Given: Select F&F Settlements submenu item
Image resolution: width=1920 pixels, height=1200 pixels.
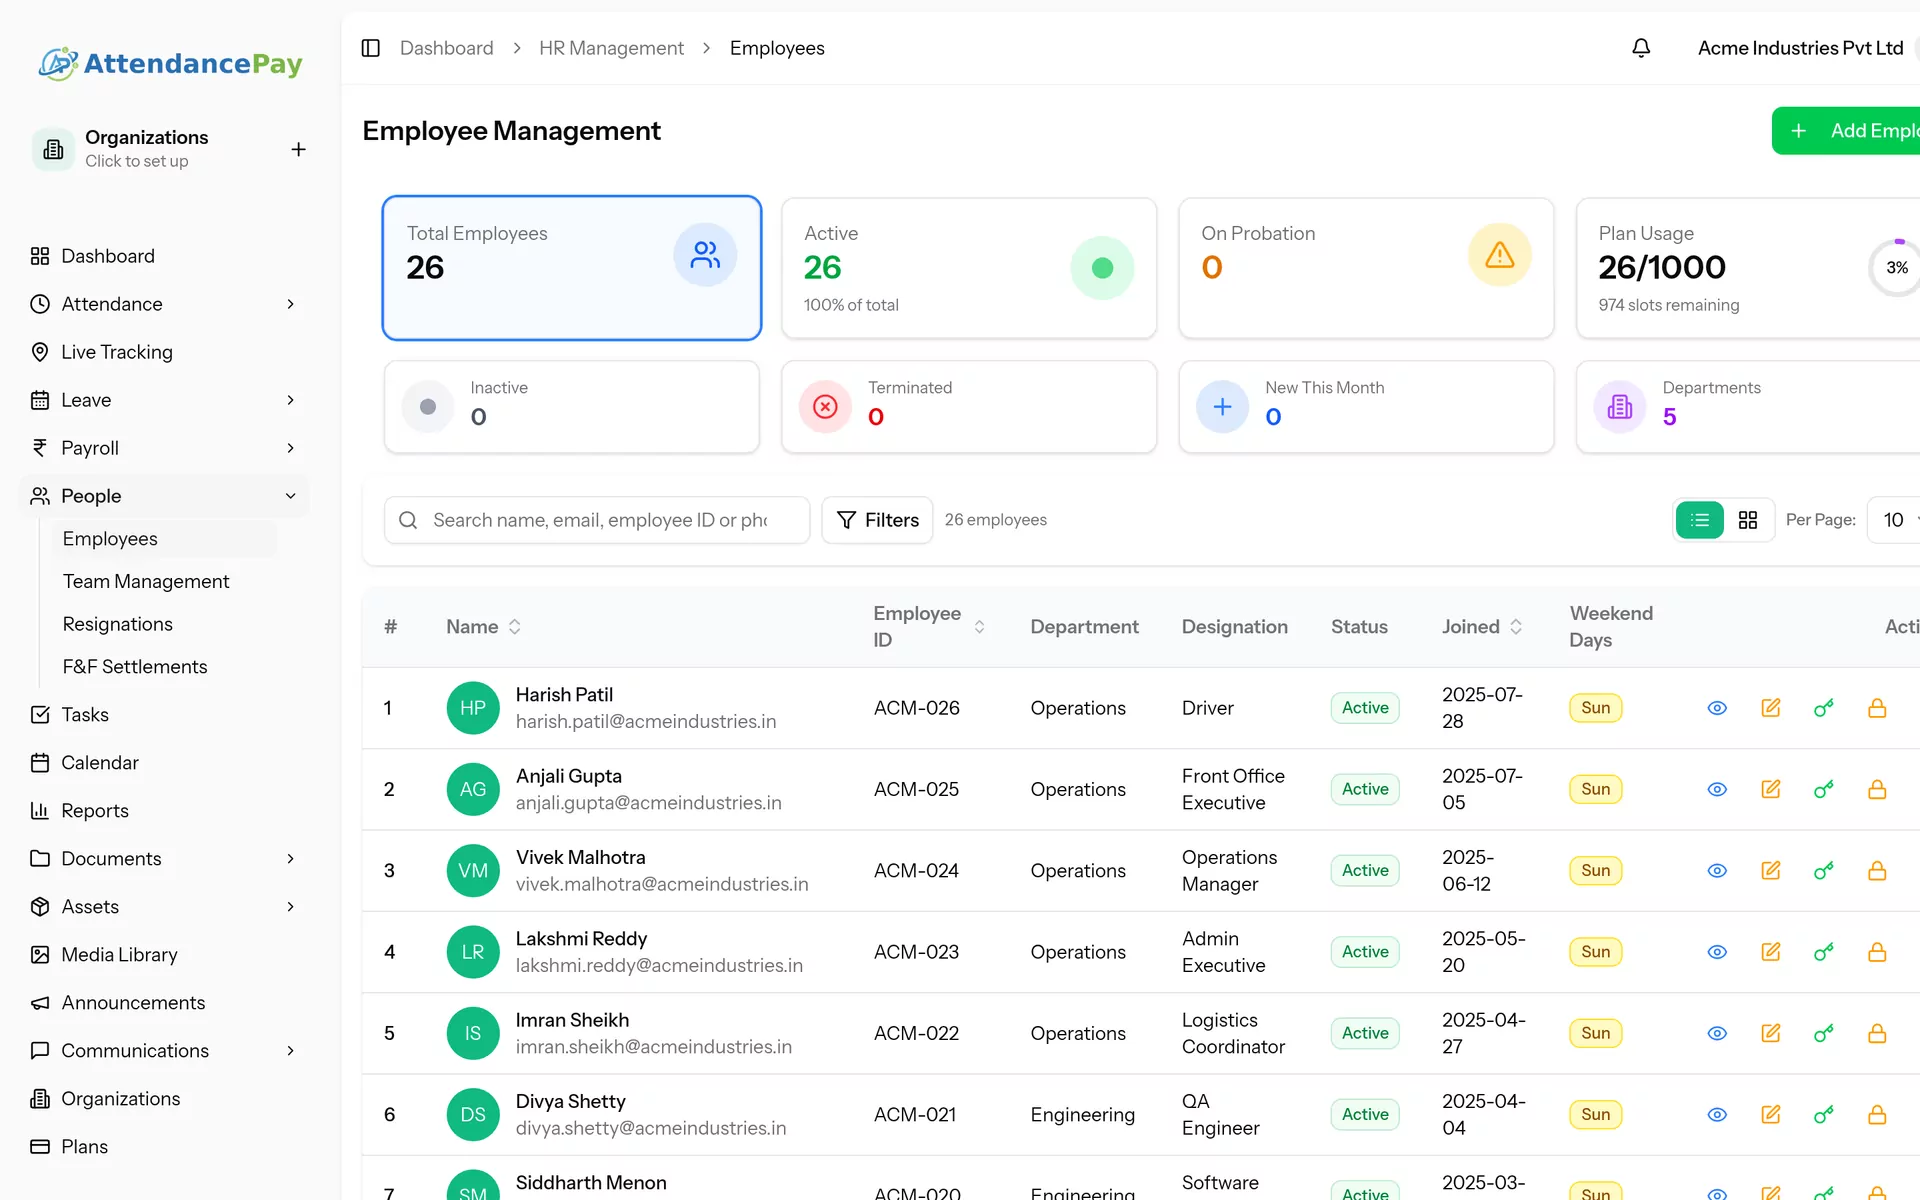Looking at the screenshot, I should pos(135,667).
